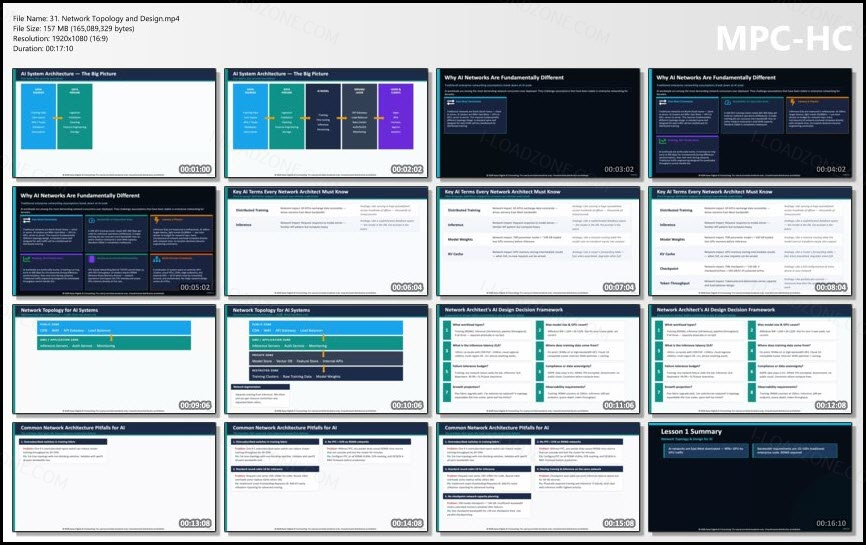Click the Resolution 1920x1080 text

pyautogui.click(x=60, y=38)
